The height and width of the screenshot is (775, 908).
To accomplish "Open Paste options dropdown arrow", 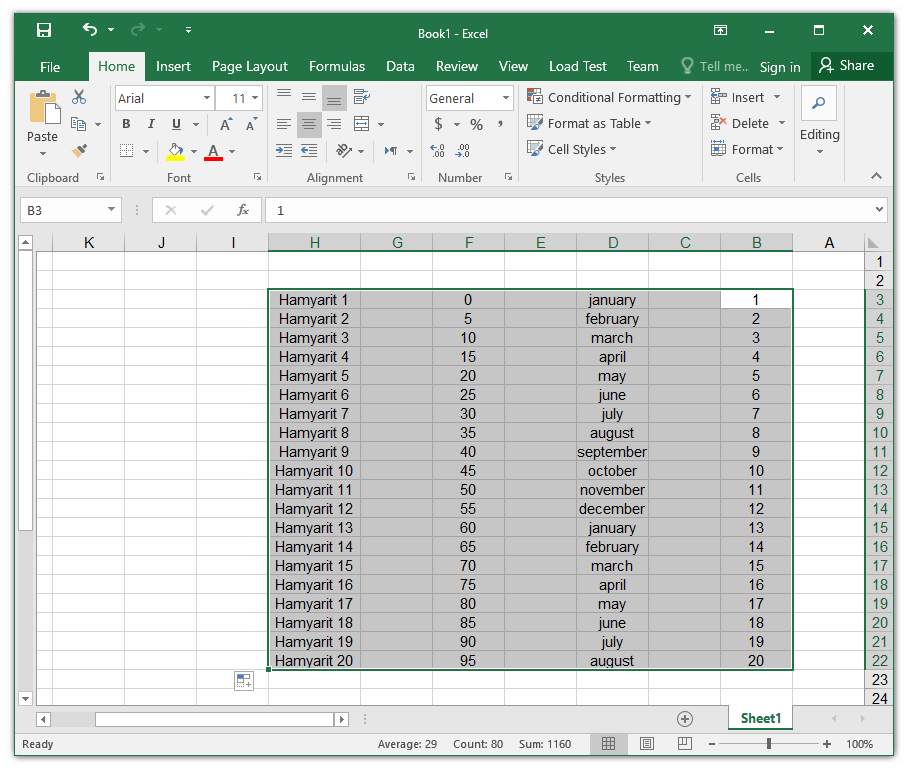I will [x=43, y=153].
